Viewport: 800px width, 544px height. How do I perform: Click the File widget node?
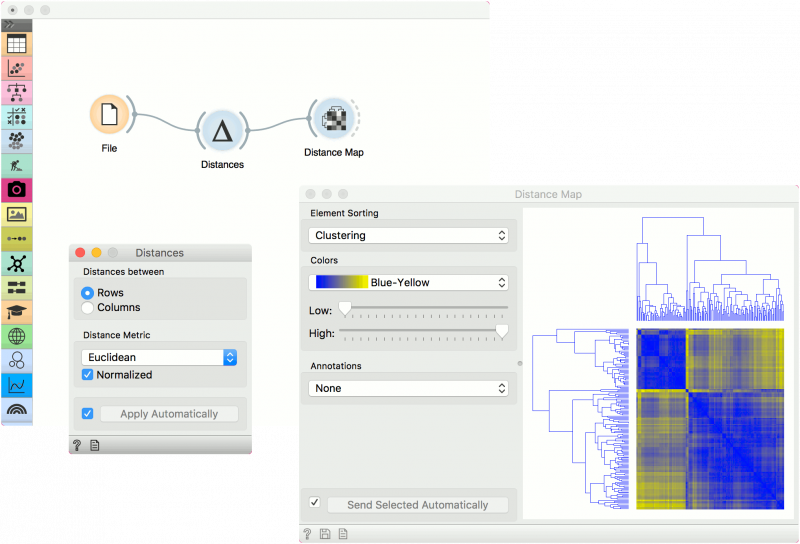109,114
